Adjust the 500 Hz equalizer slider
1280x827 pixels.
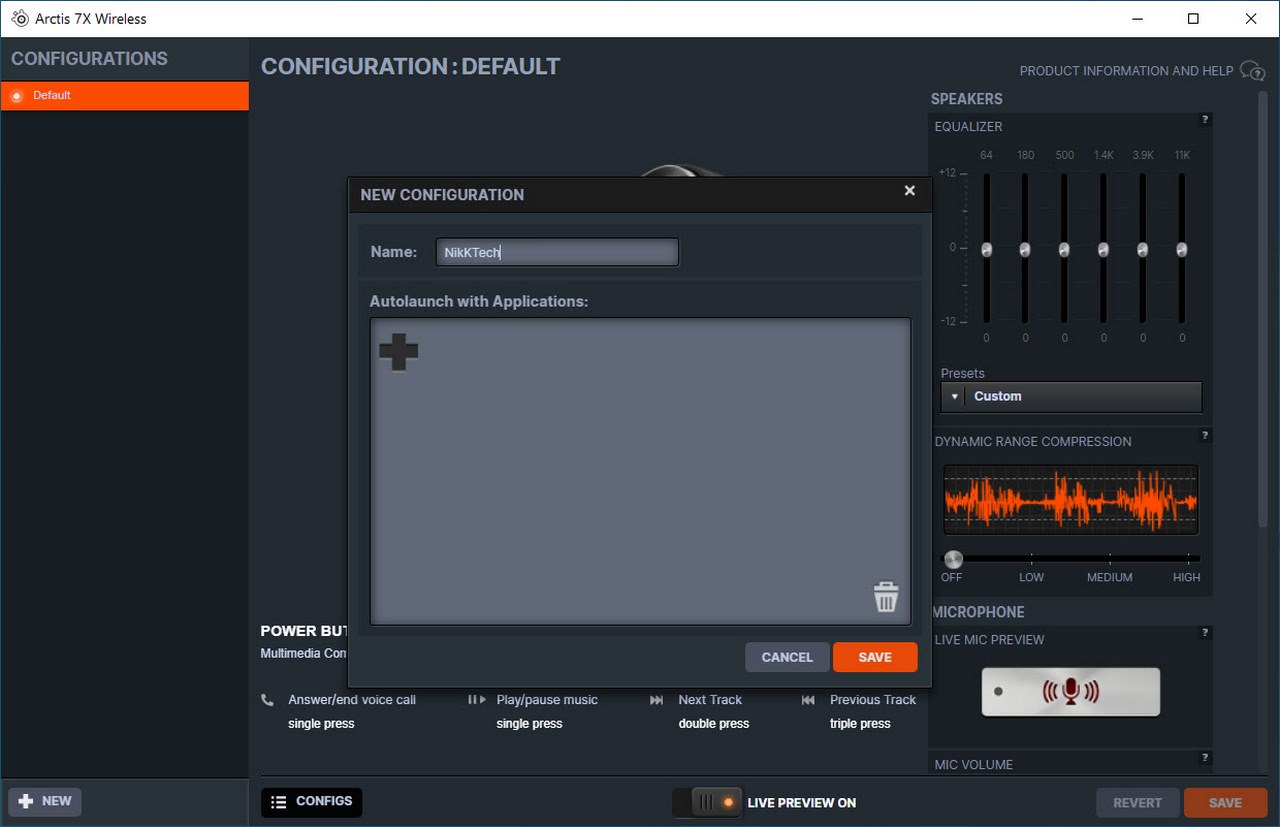[1064, 249]
